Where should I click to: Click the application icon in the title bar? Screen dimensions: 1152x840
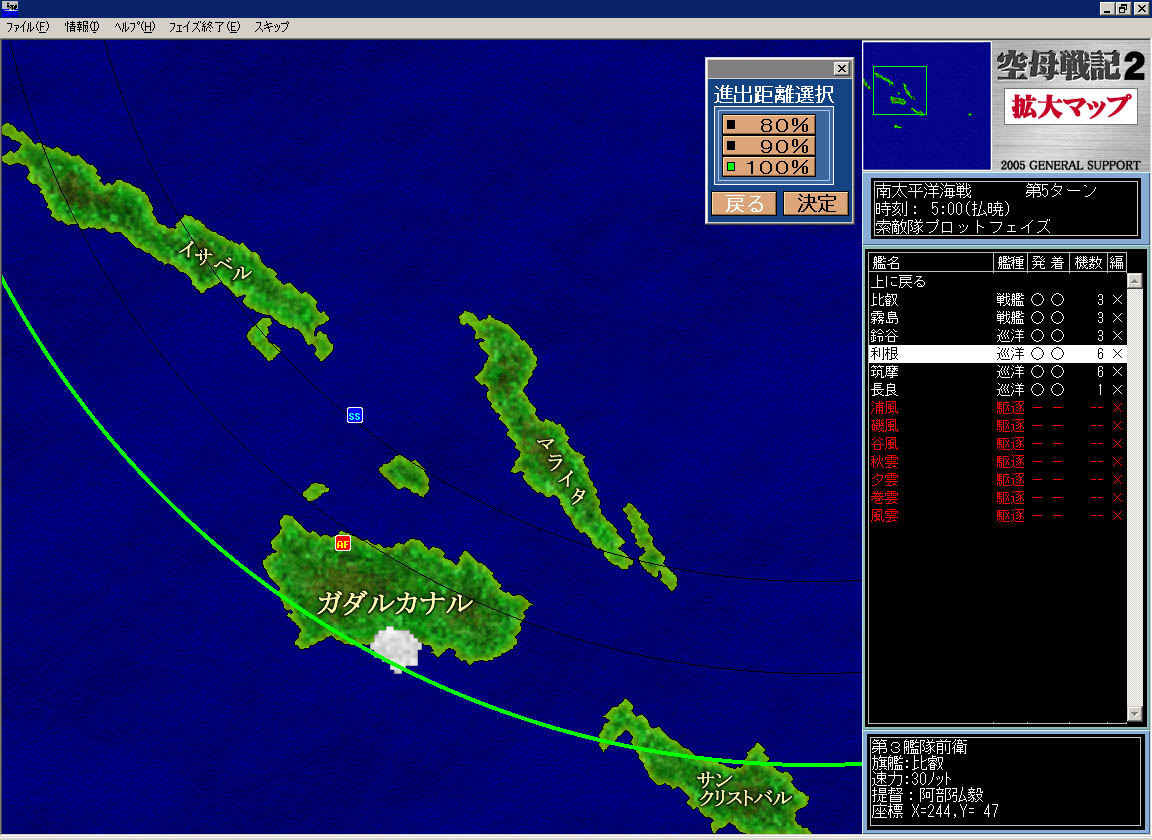click(x=10, y=7)
